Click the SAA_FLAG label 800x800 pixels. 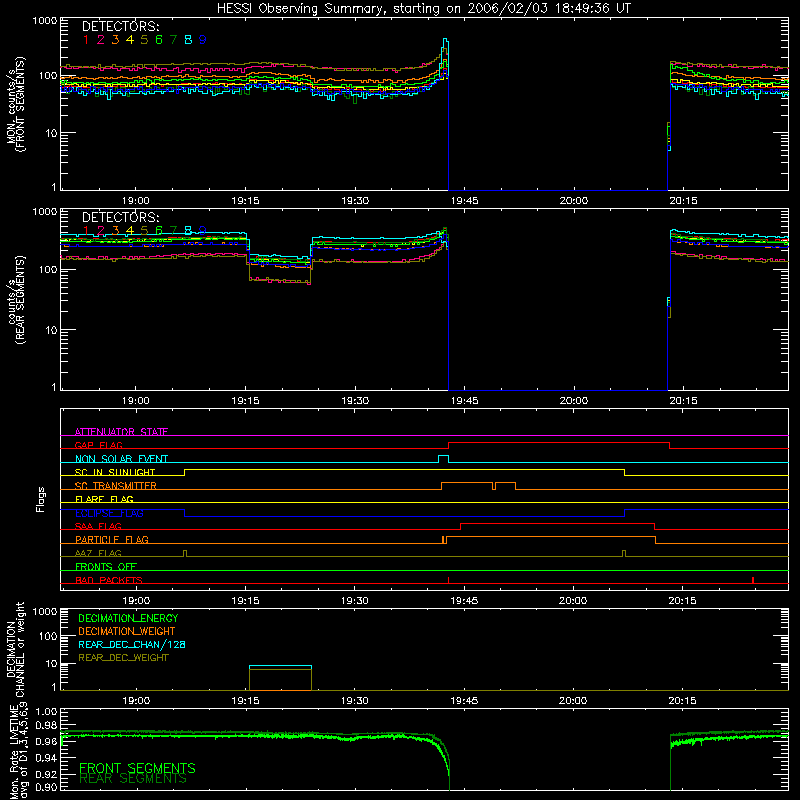coord(98,526)
